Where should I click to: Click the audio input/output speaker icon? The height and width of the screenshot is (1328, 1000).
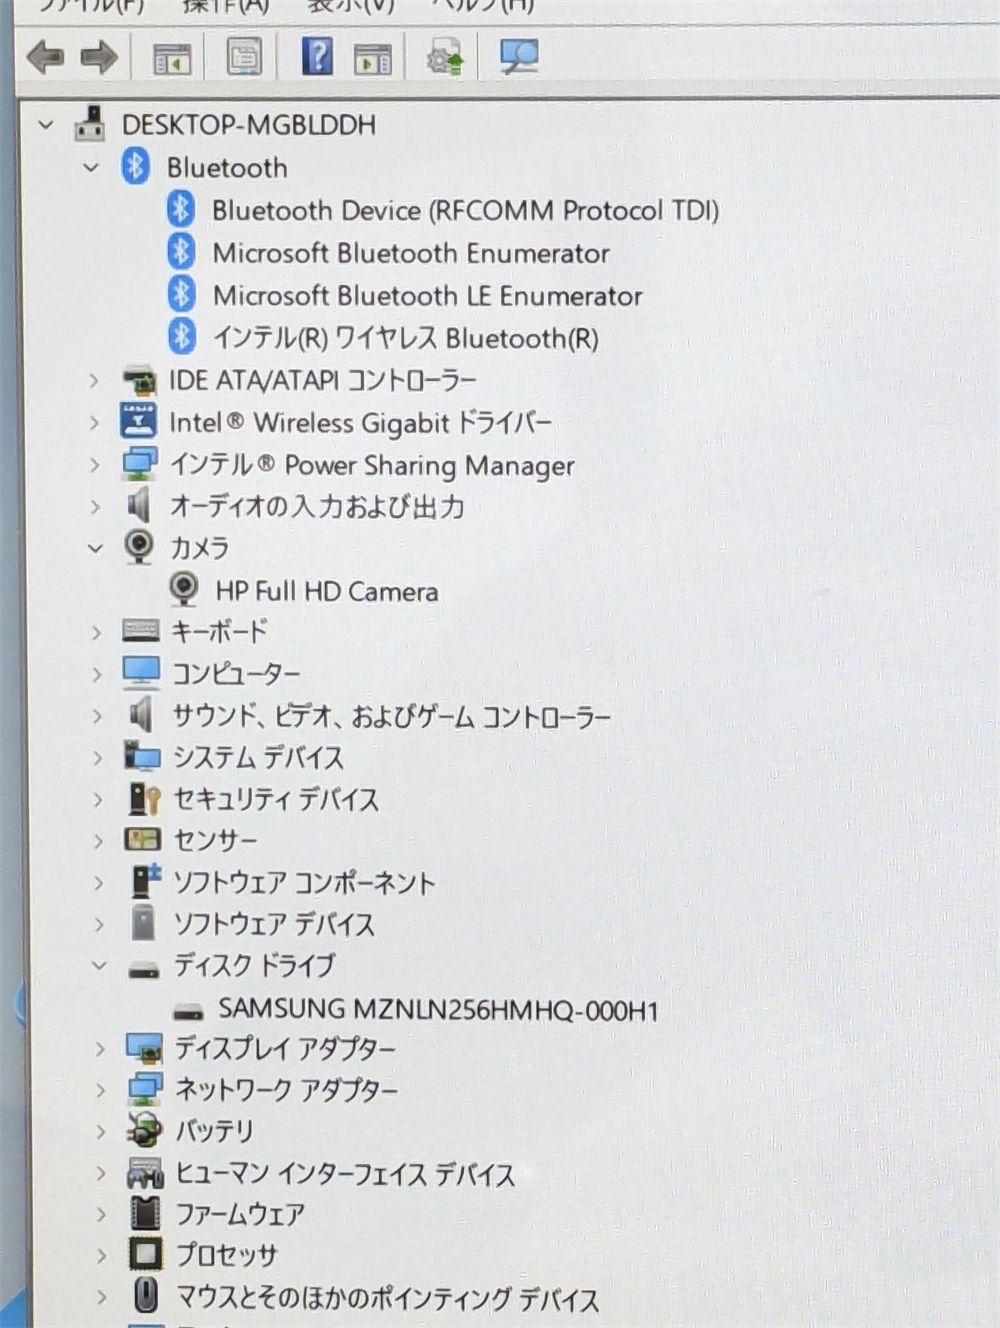click(139, 506)
